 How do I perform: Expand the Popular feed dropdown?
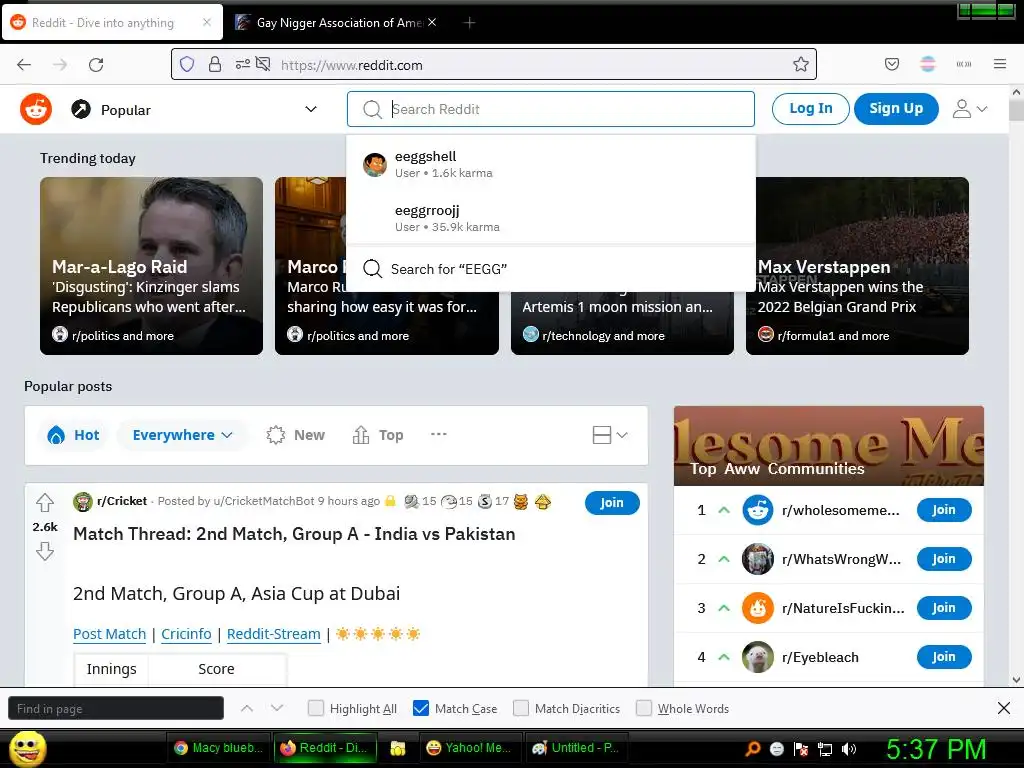[311, 109]
